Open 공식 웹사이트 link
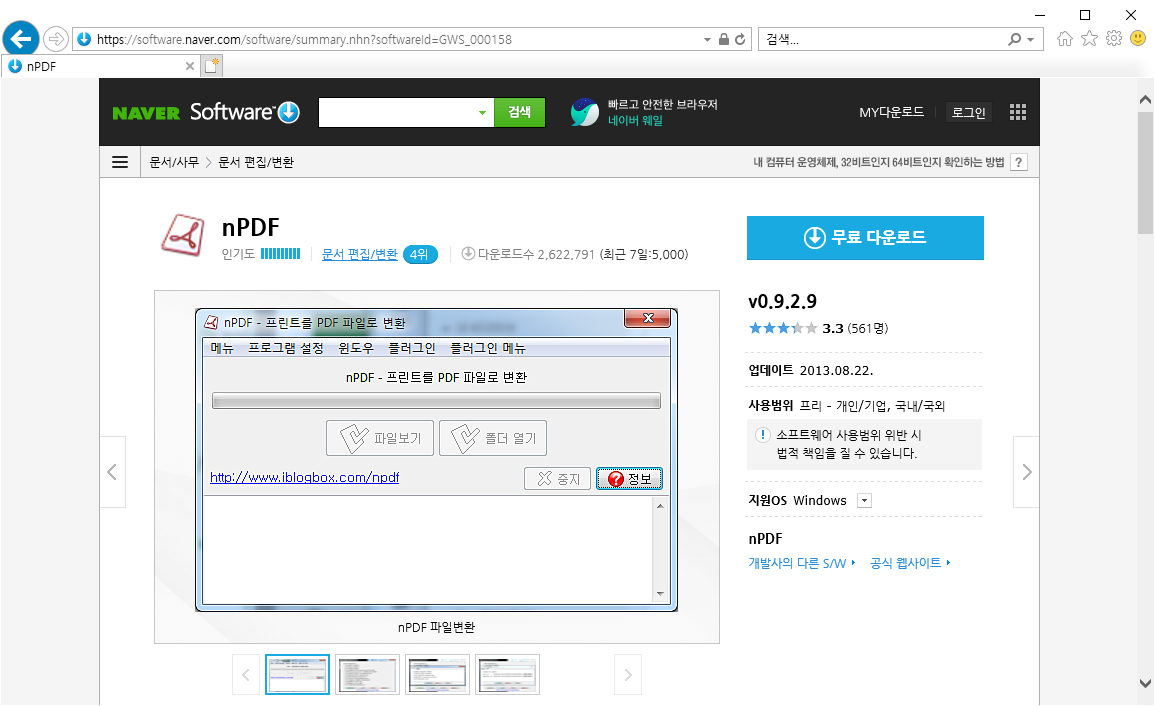The image size is (1155, 706). coord(910,563)
